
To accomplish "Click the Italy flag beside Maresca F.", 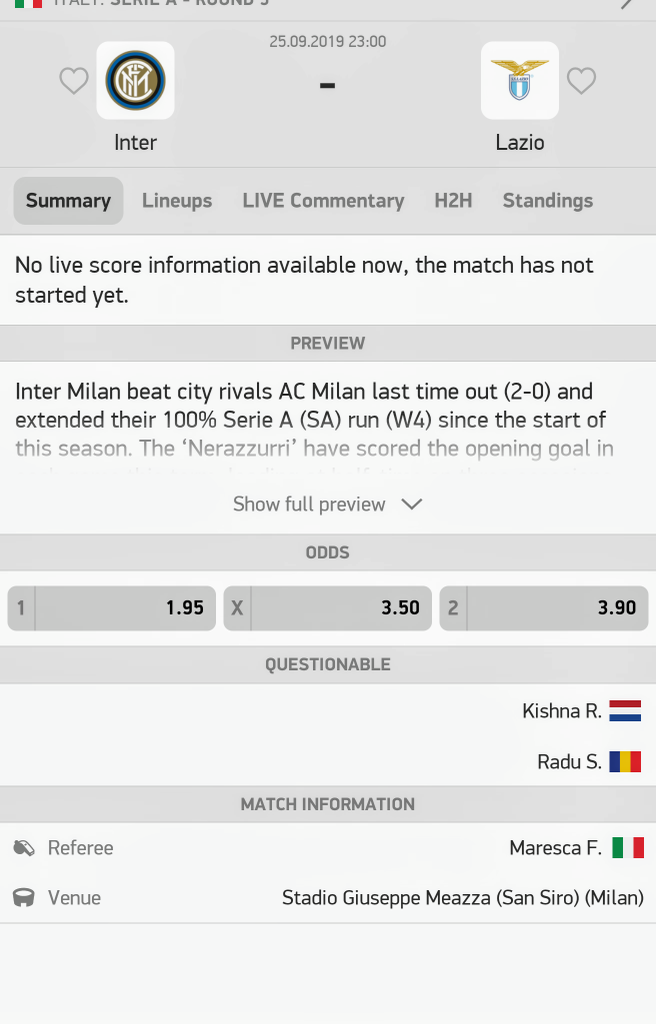I will pos(628,848).
